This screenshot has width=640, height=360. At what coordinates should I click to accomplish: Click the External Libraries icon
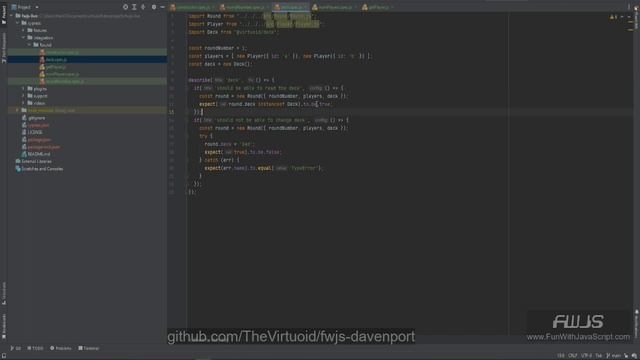pos(18,161)
